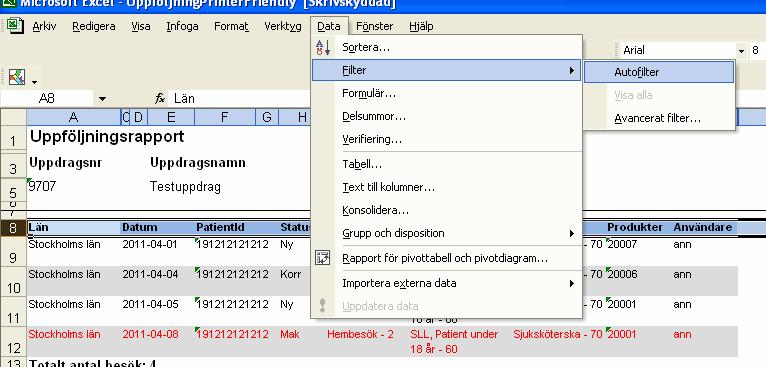Open the Fönster menu
The height and width of the screenshot is (367, 766).
[x=375, y=26]
